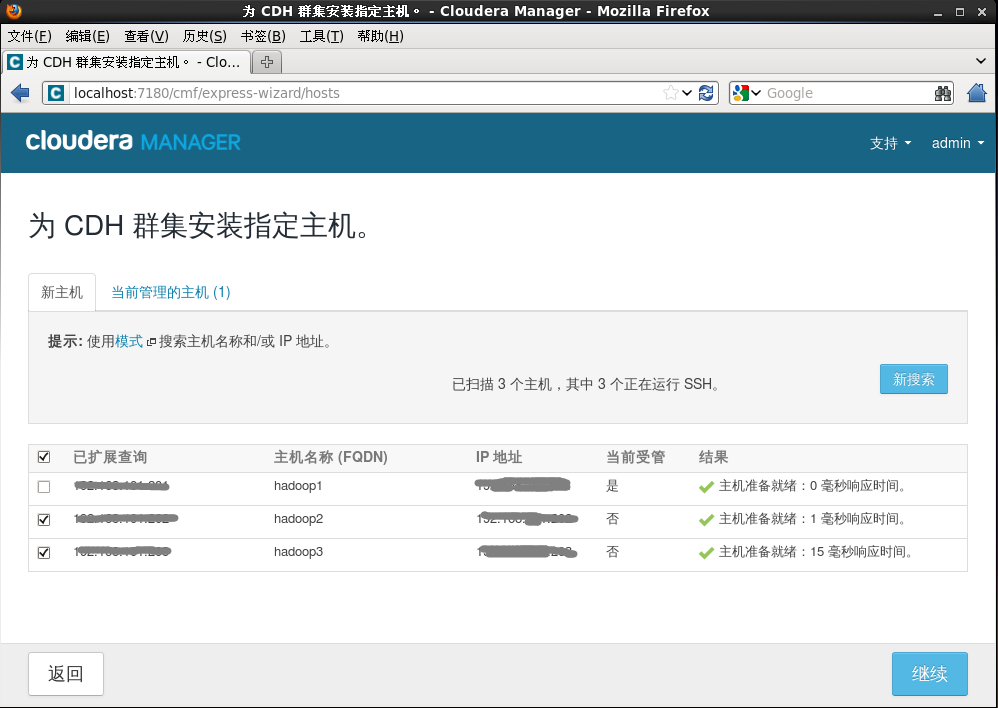The image size is (998, 708).
Task: Click 否 in the hadoop2 row
Action: point(612,519)
